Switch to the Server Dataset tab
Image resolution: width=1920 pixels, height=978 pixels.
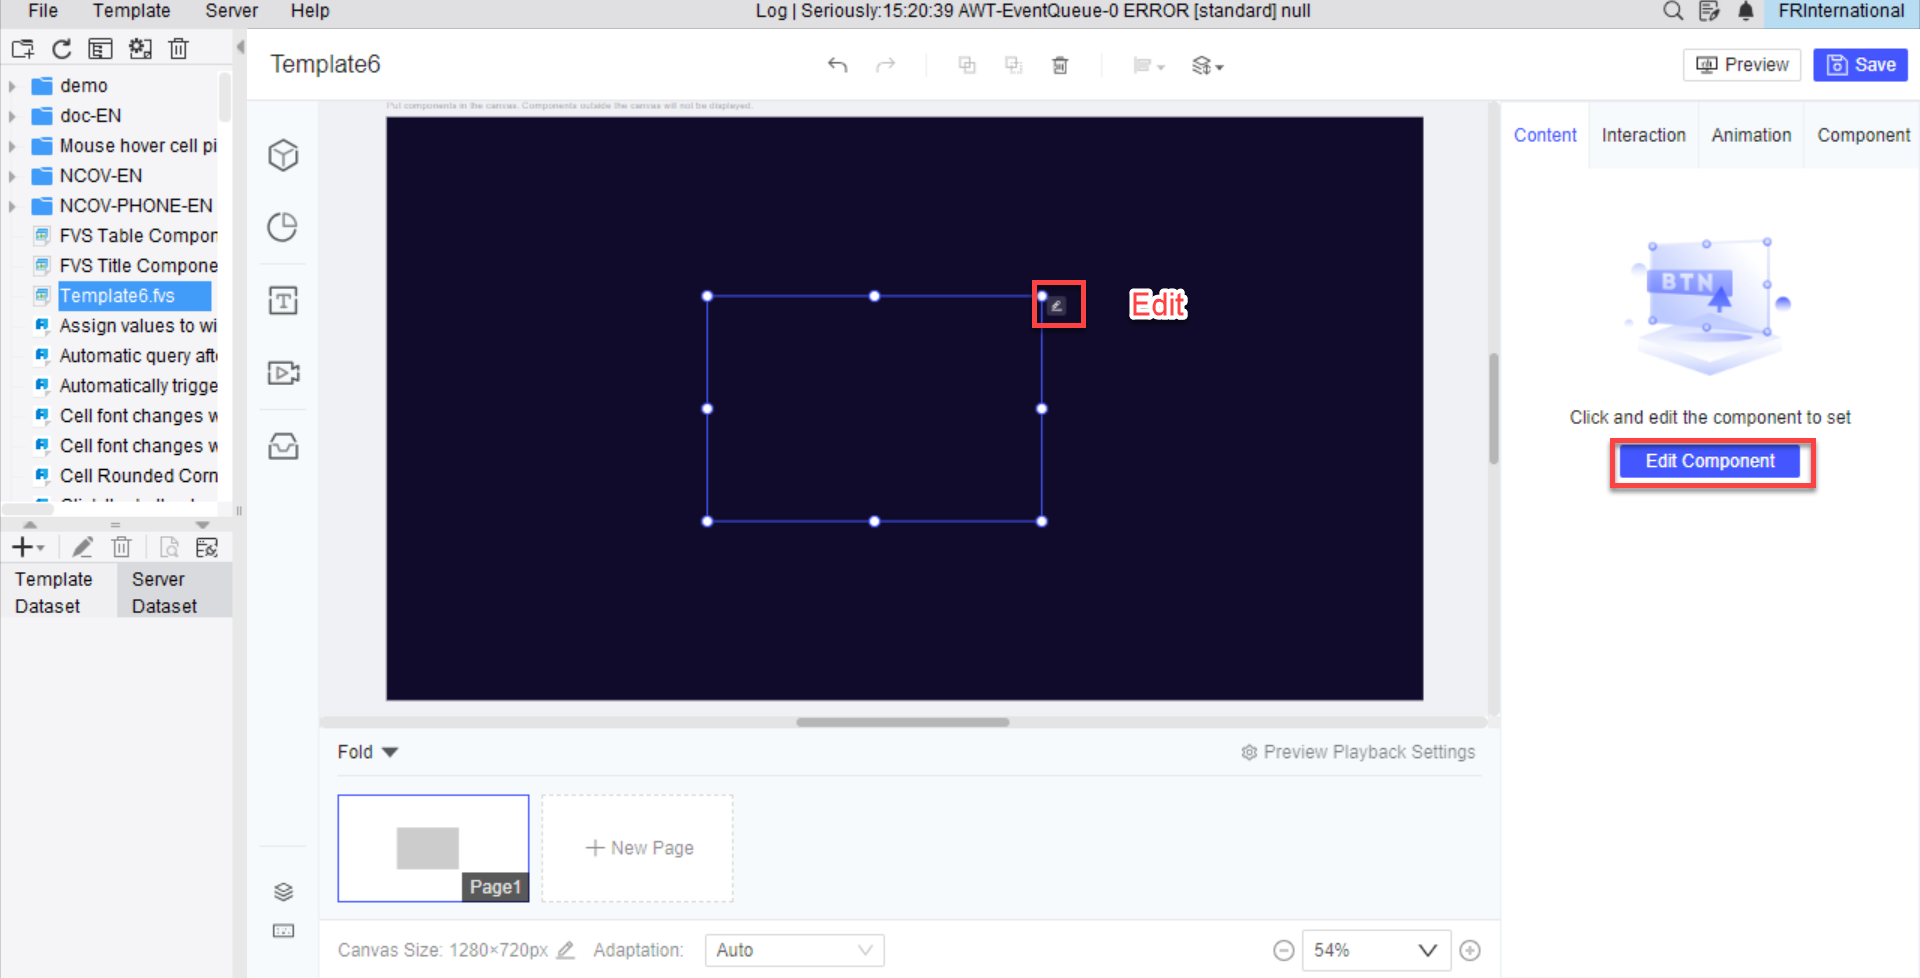pos(174,592)
